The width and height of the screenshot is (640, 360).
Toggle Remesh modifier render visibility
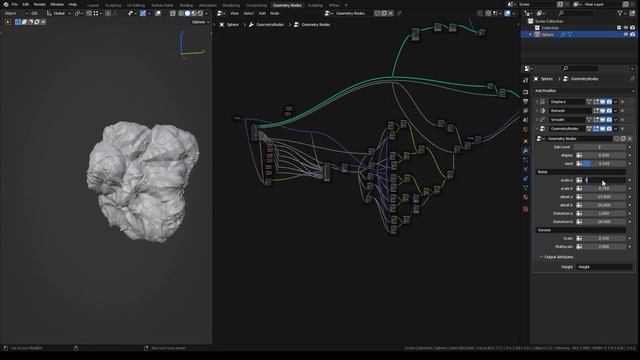pyautogui.click(x=609, y=111)
